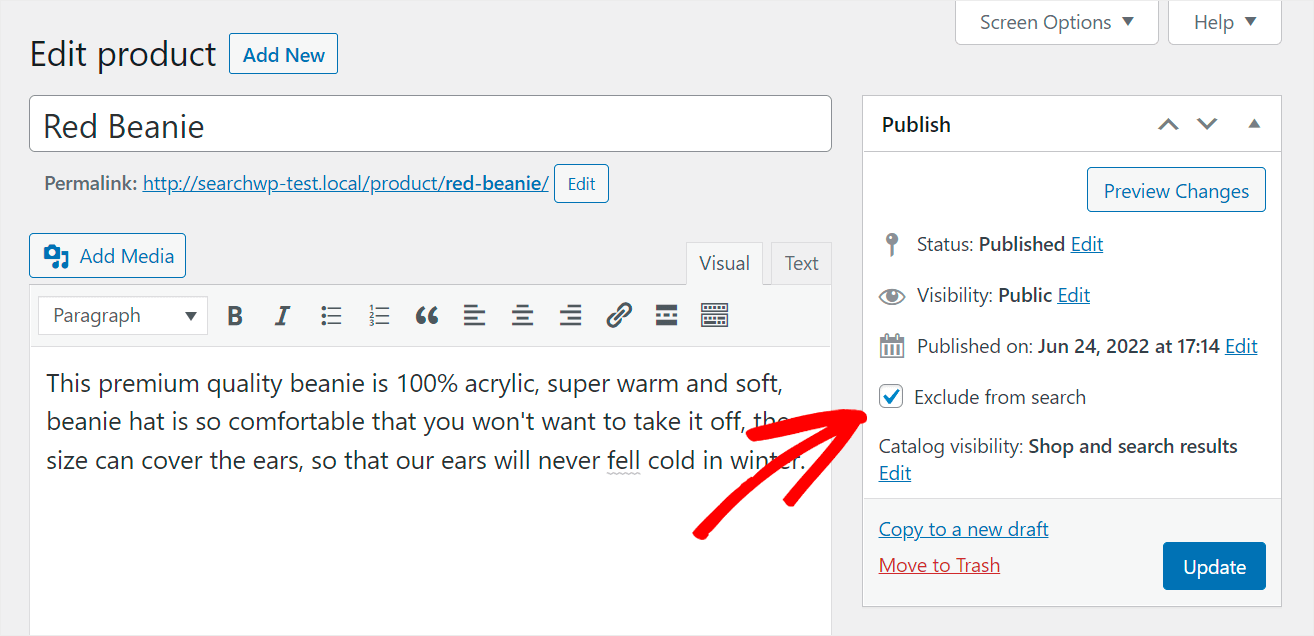The height and width of the screenshot is (636, 1314).
Task: Apply italic formatting to text
Action: (x=283, y=316)
